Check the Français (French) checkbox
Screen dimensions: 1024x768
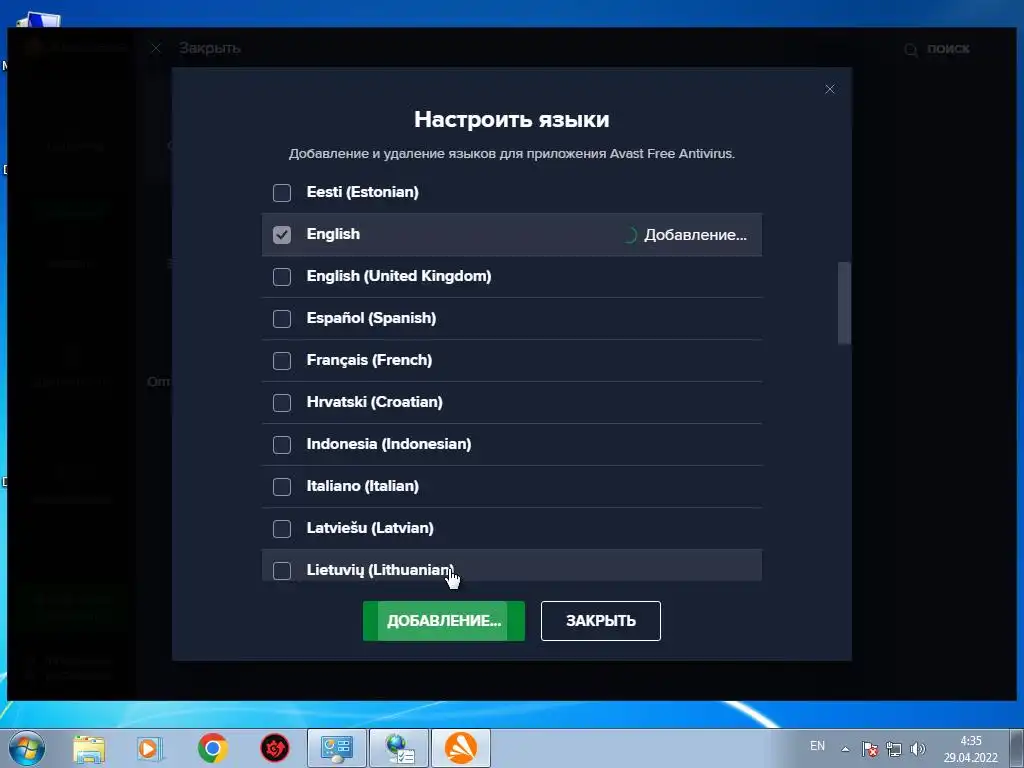pos(281,360)
